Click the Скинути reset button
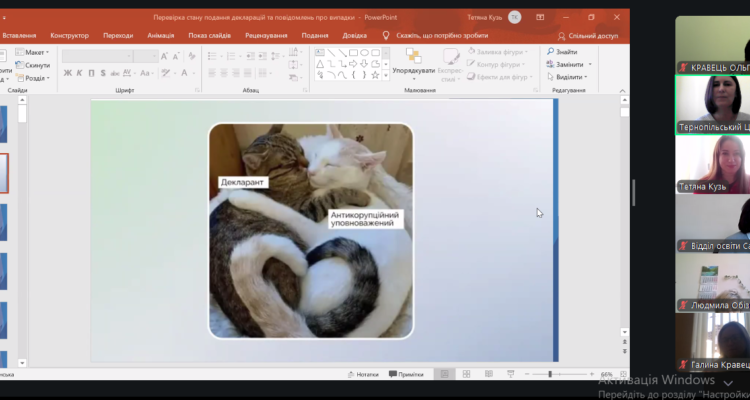Image resolution: width=750 pixels, height=400 pixels. coord(35,65)
